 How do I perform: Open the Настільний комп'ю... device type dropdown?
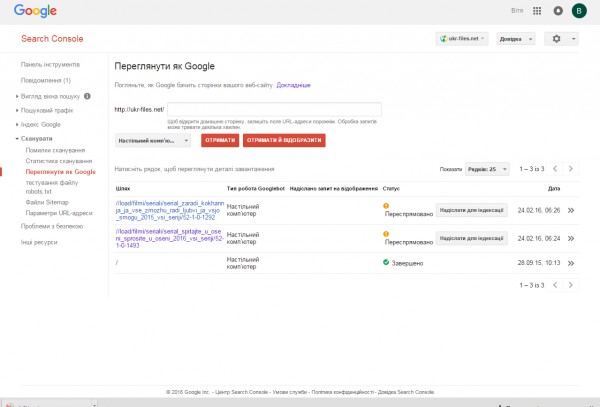153,140
